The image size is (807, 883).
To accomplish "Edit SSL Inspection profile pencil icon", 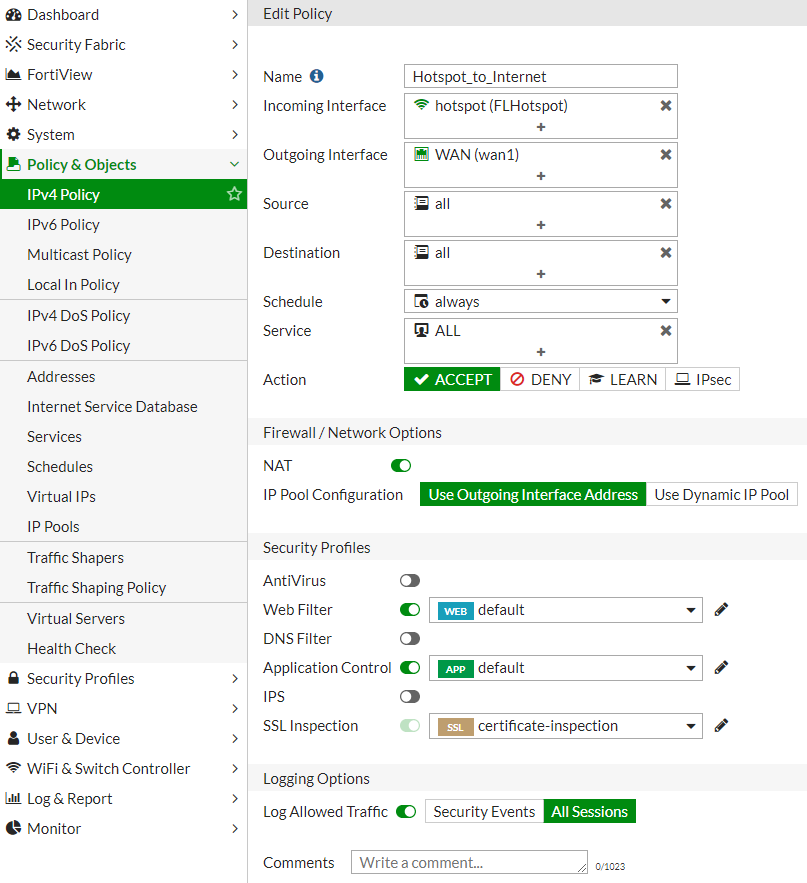I will pos(721,726).
